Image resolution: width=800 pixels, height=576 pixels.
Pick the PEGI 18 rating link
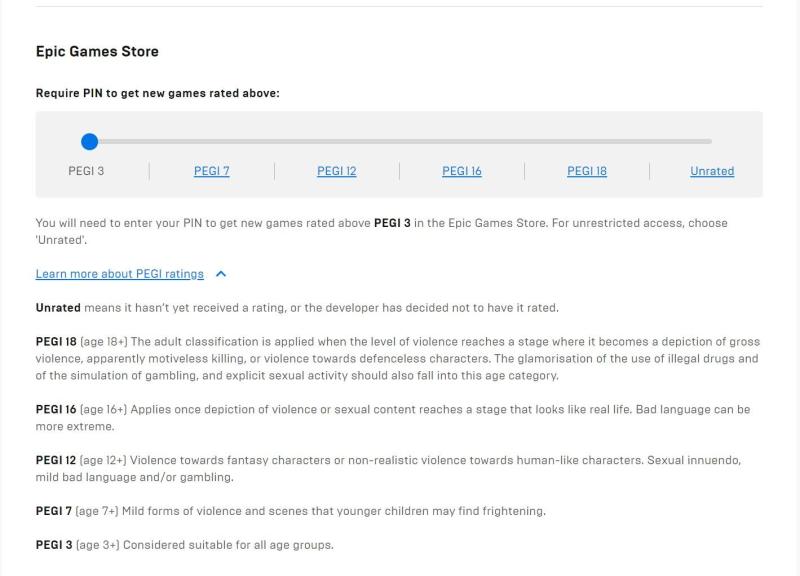click(x=587, y=171)
